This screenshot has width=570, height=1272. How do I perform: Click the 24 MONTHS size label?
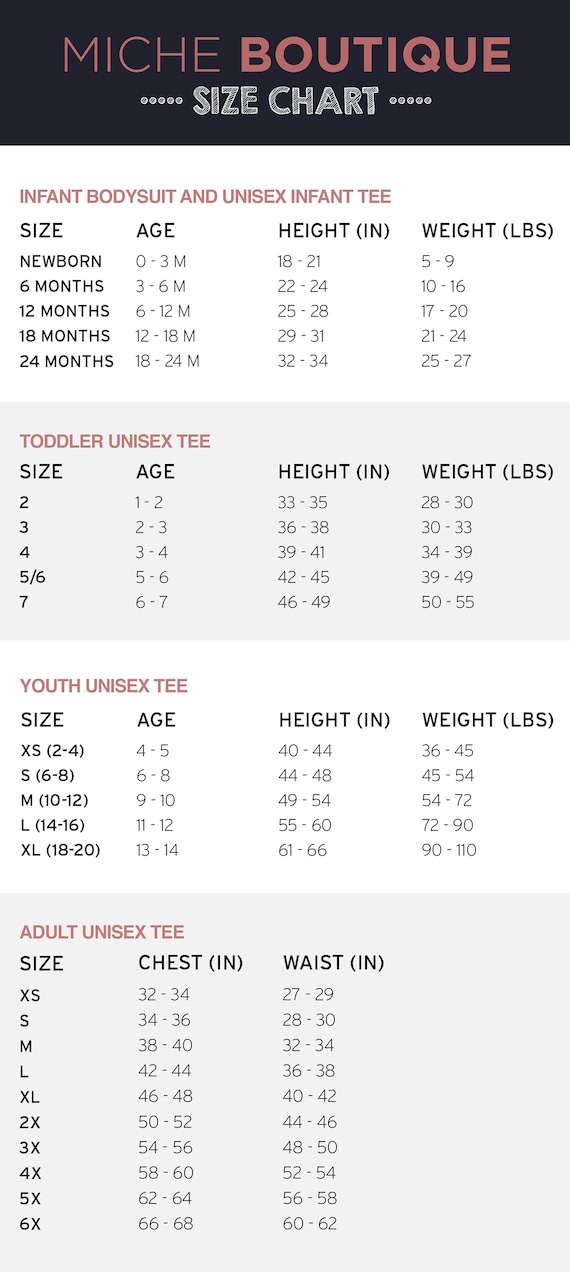(67, 361)
